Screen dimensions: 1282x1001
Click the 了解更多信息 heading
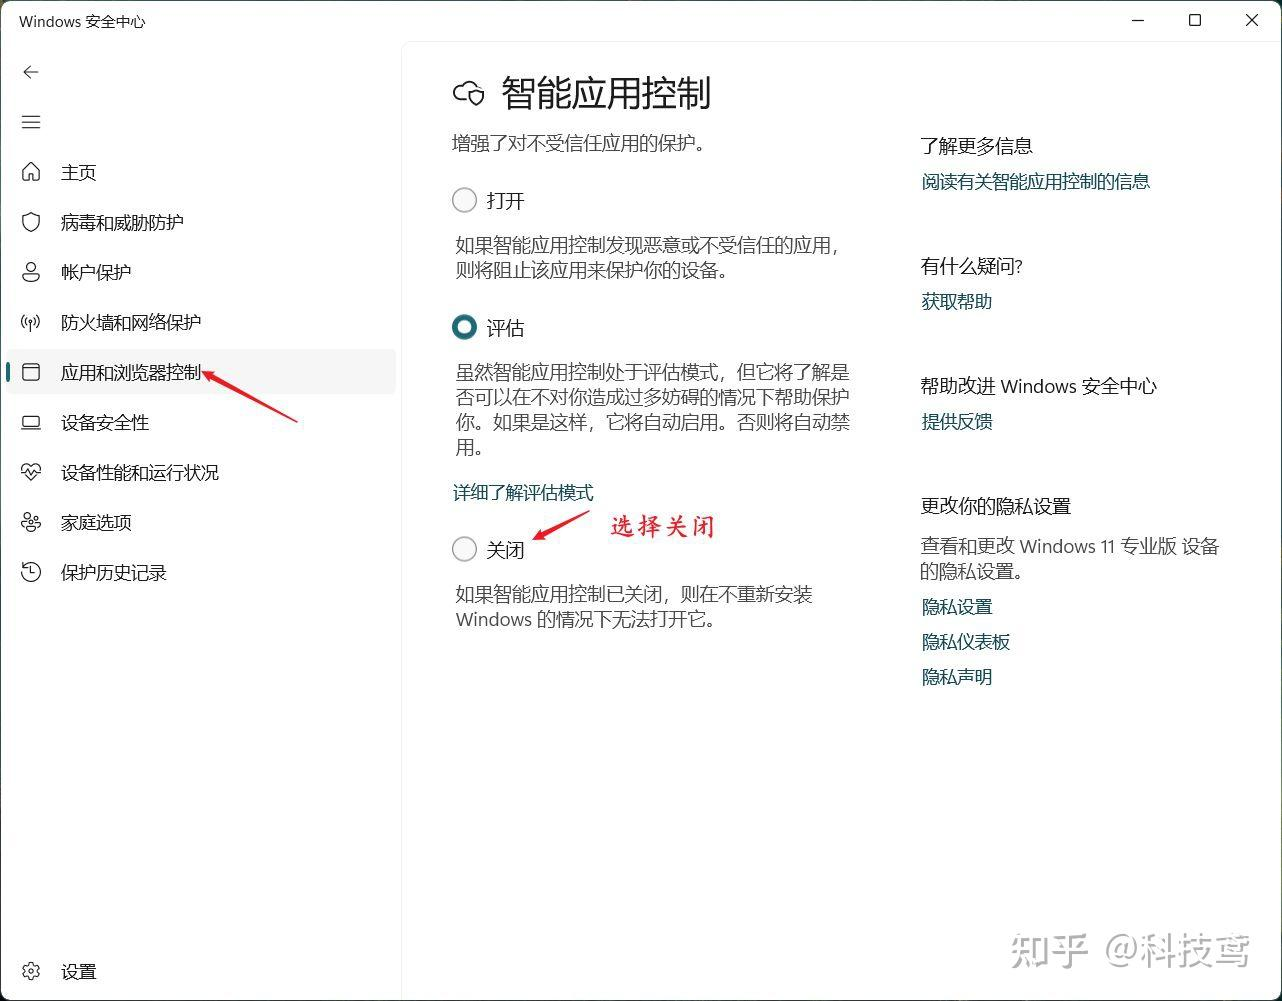[x=976, y=146]
